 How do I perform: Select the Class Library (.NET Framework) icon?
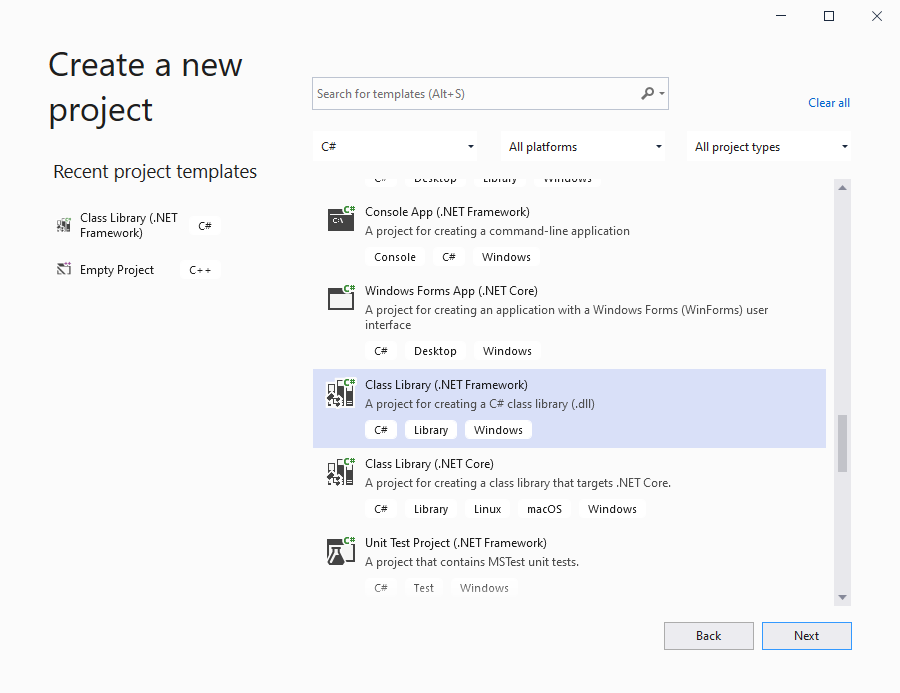coord(340,392)
